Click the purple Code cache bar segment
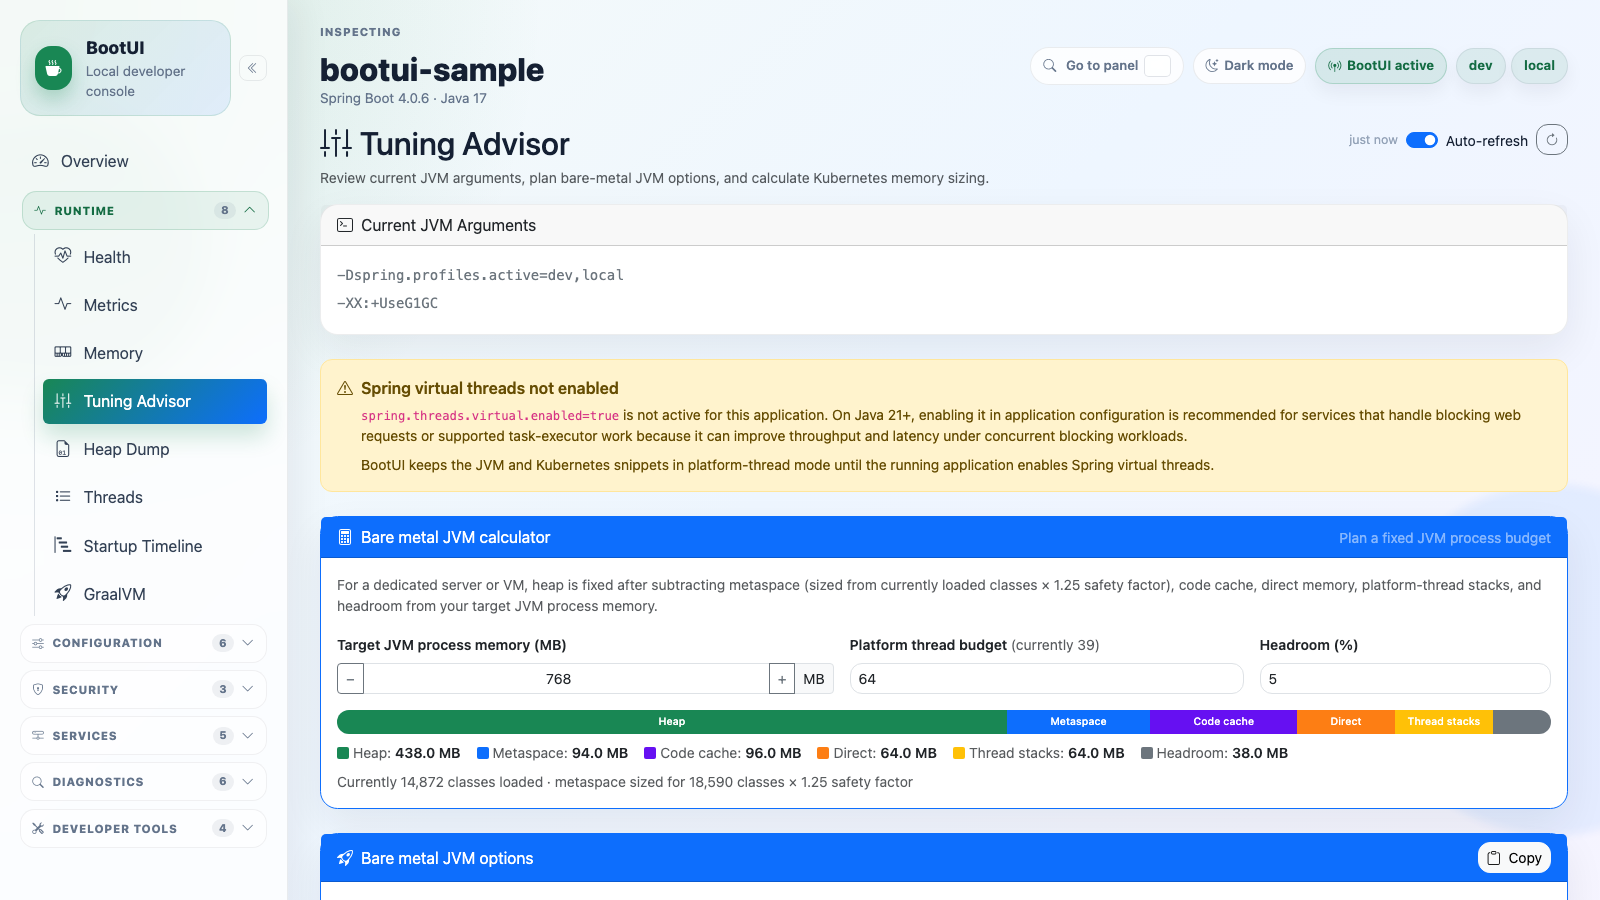Screen dimensions: 1600x900 [1223, 722]
